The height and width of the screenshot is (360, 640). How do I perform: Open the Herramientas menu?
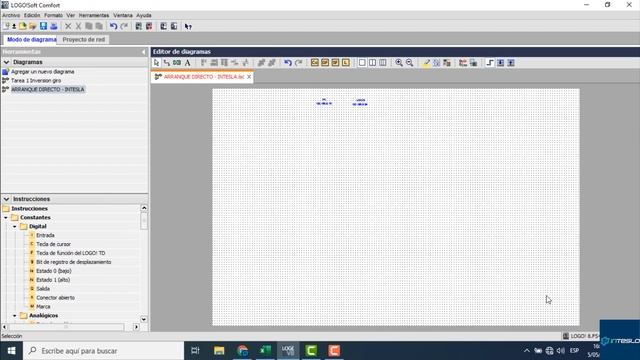pyautogui.click(x=94, y=15)
